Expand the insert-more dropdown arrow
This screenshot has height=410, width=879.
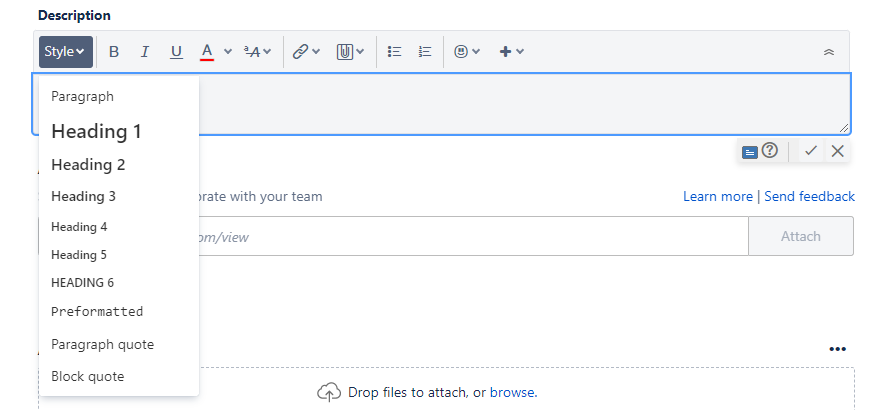520,52
